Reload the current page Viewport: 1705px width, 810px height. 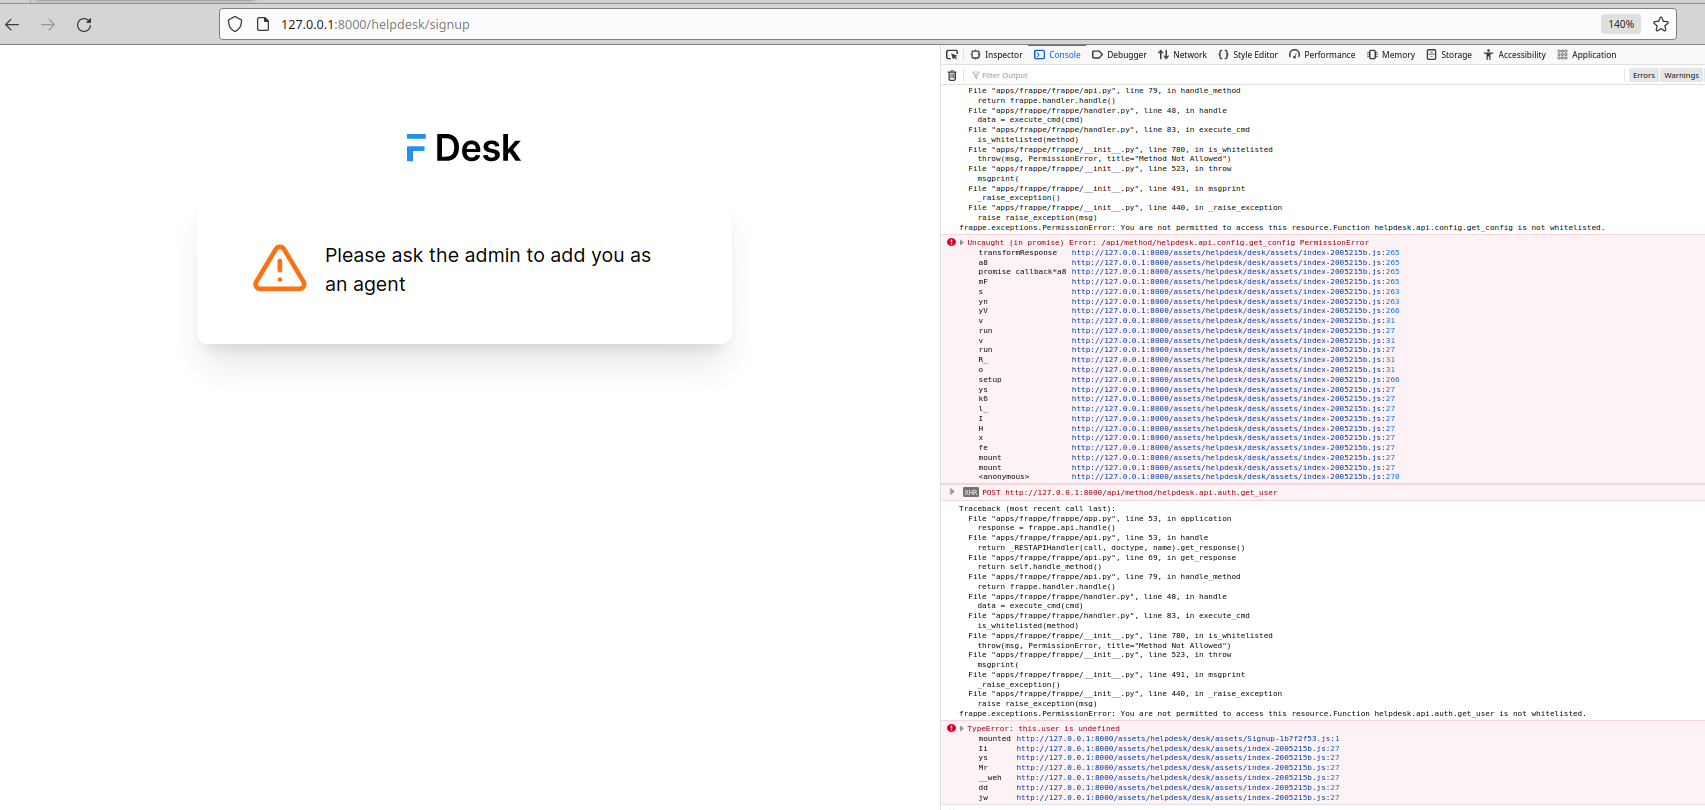(84, 24)
